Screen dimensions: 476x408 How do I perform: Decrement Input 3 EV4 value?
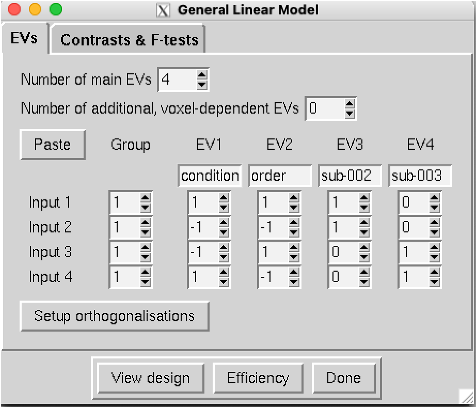[x=434, y=257]
